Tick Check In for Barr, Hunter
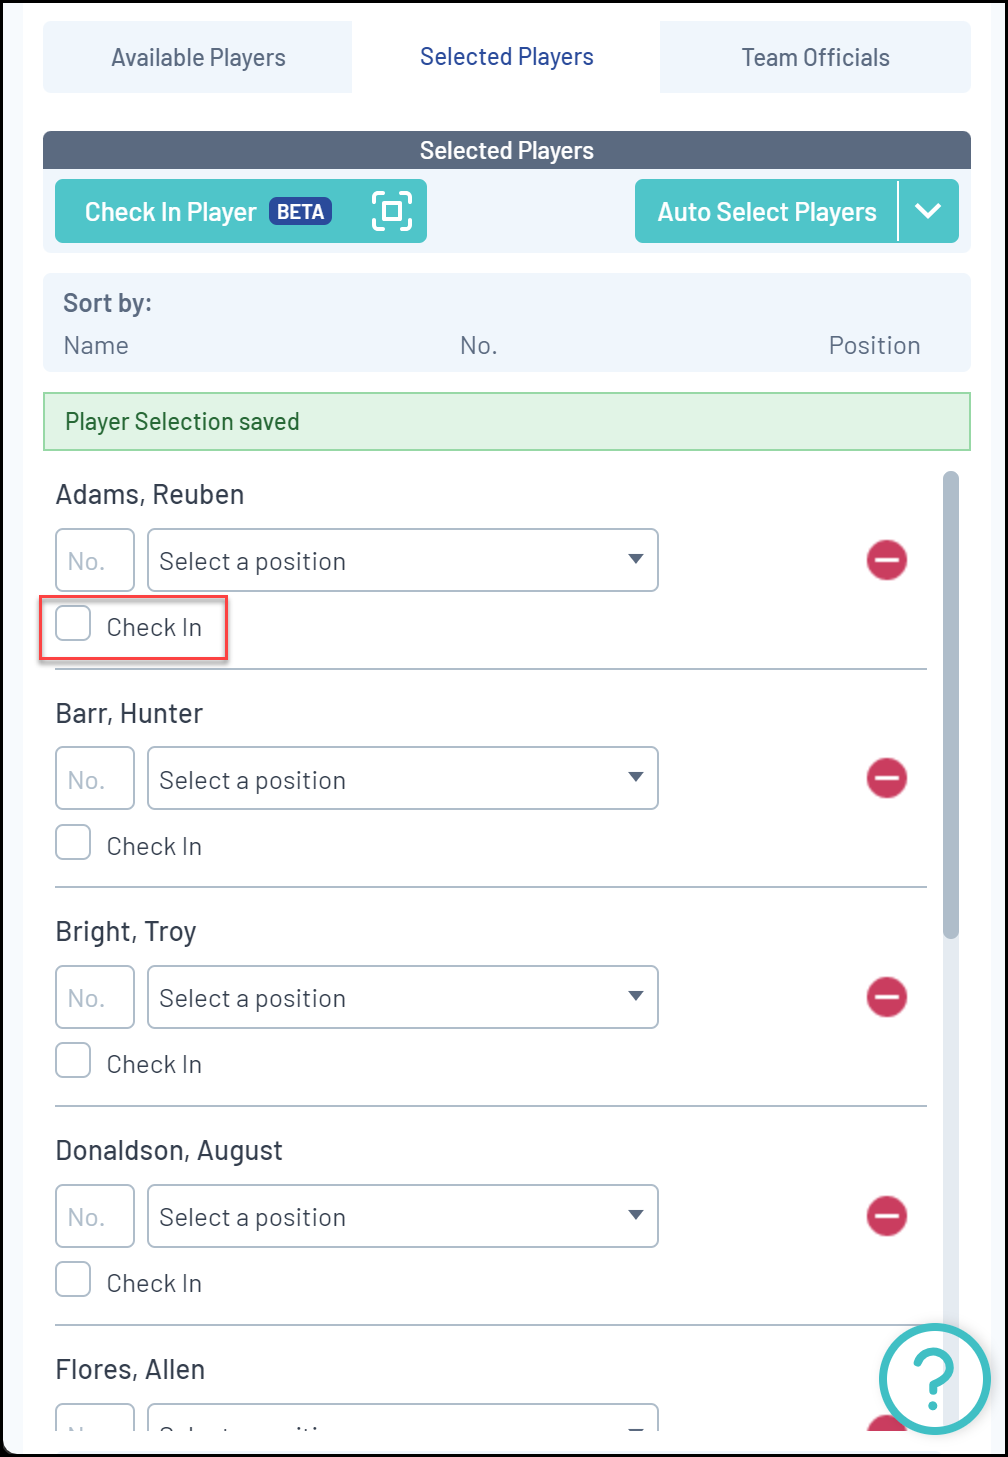 pos(73,843)
